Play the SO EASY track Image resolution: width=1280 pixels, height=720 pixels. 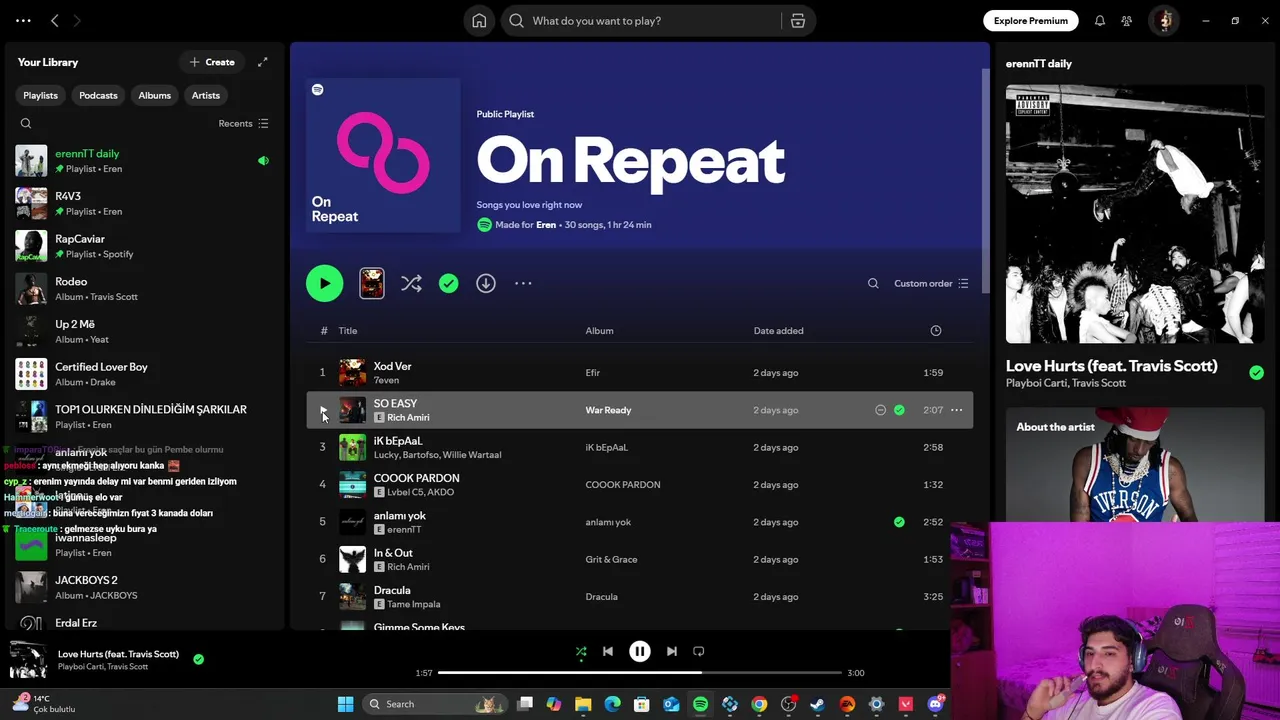pyautogui.click(x=322, y=410)
